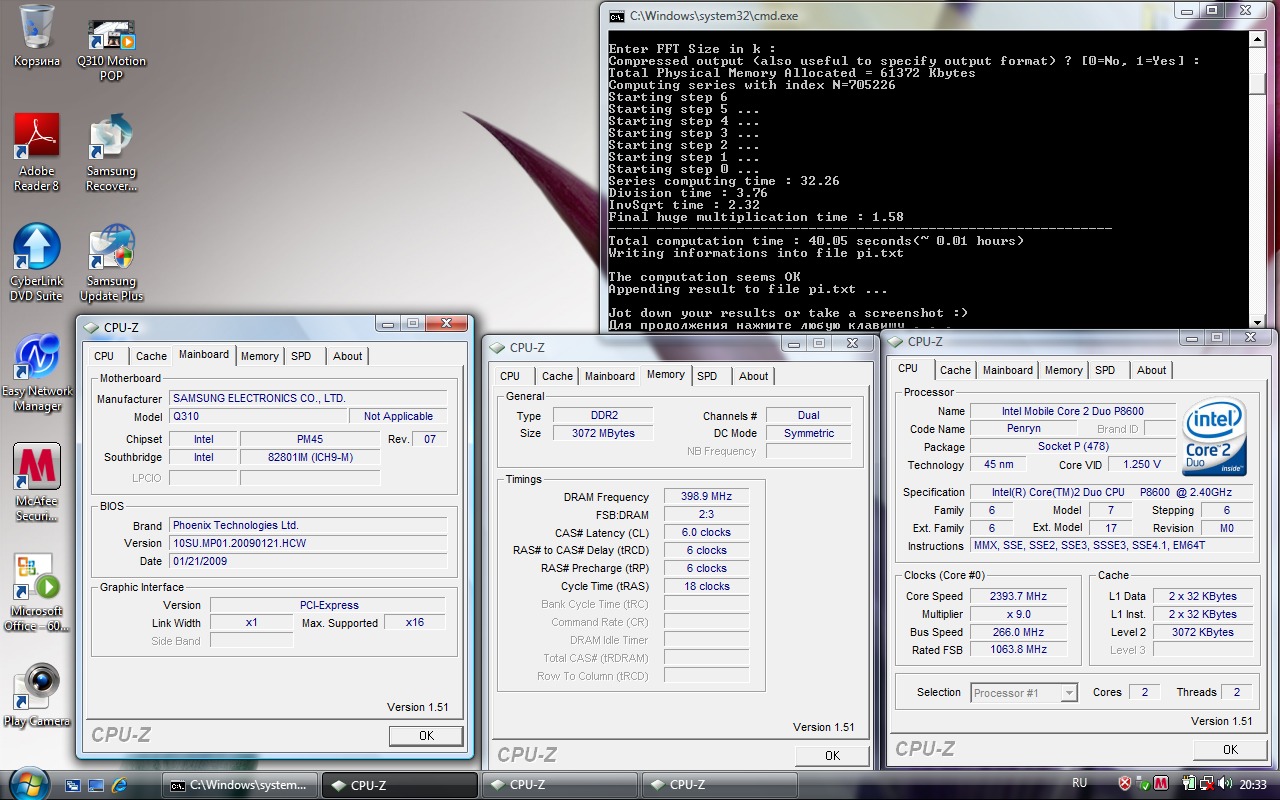
Task: Activate first CPU-Z taskbar button
Action: (402, 785)
